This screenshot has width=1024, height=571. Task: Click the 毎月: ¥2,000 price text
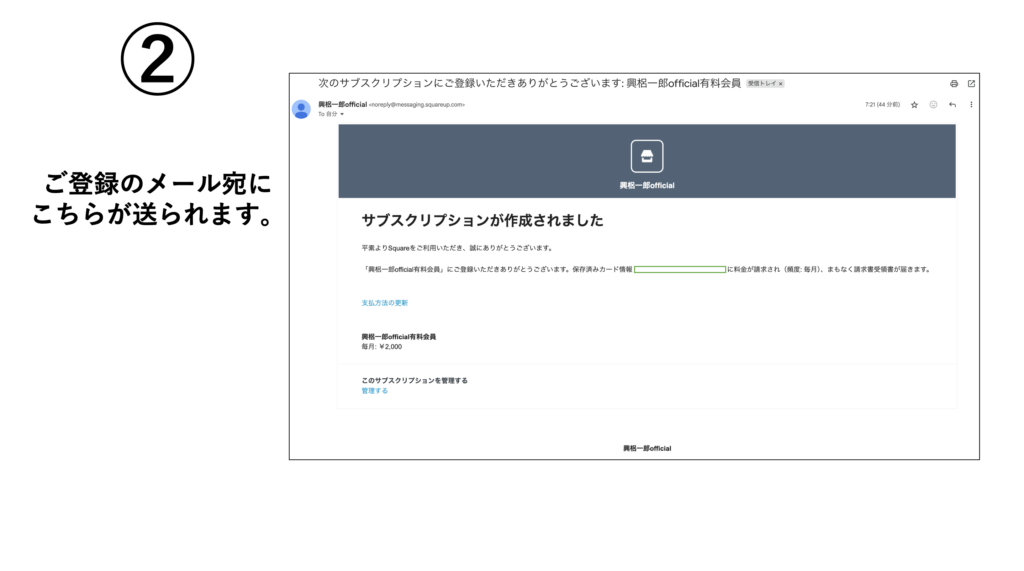point(382,347)
